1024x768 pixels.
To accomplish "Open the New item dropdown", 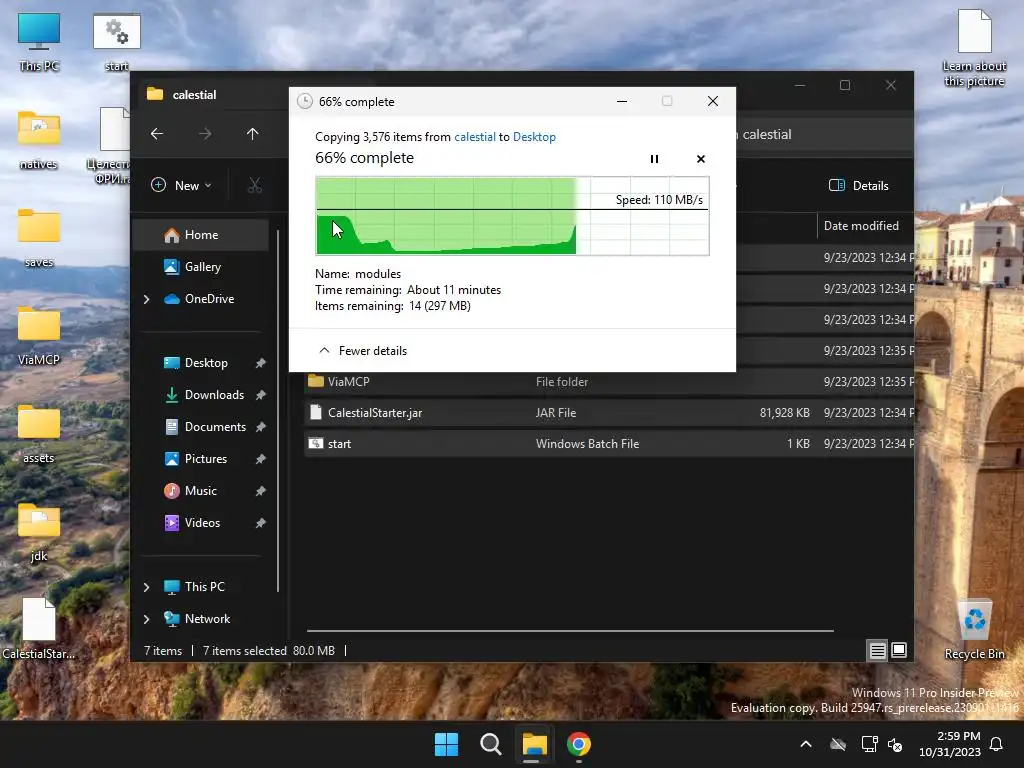I will 182,185.
